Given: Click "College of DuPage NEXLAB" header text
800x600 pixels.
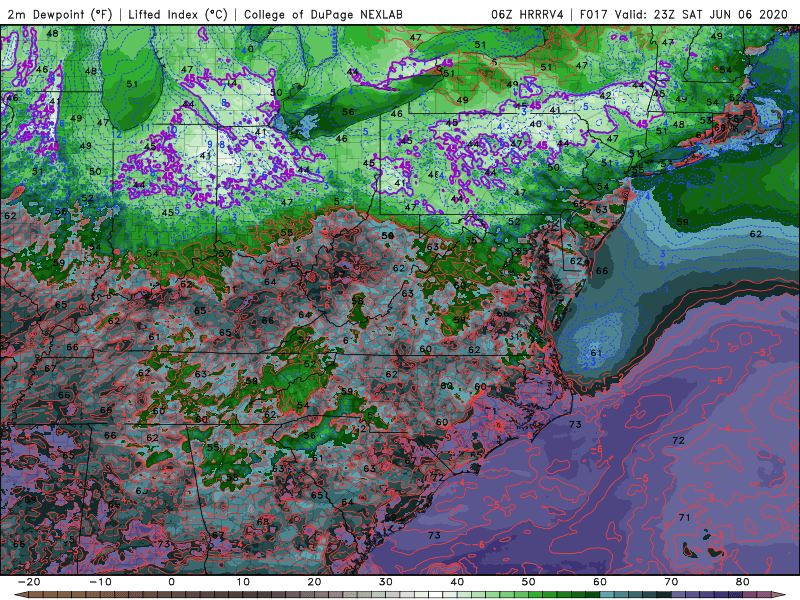Looking at the screenshot, I should [x=323, y=14].
